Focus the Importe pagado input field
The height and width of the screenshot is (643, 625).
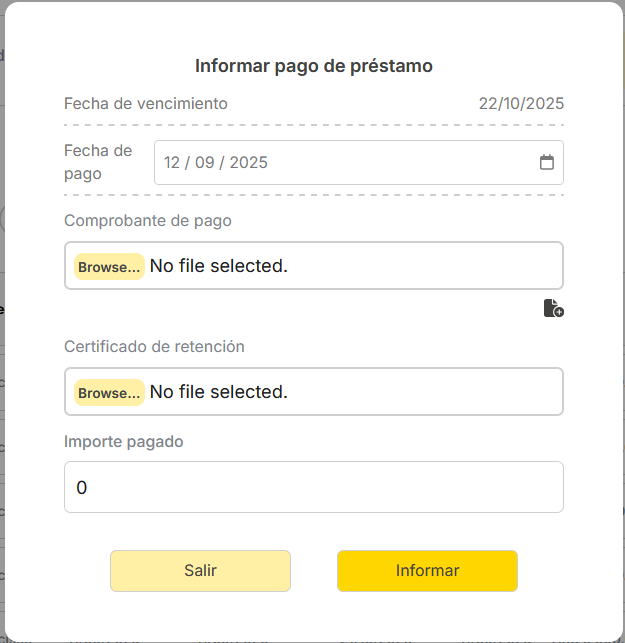(x=313, y=487)
